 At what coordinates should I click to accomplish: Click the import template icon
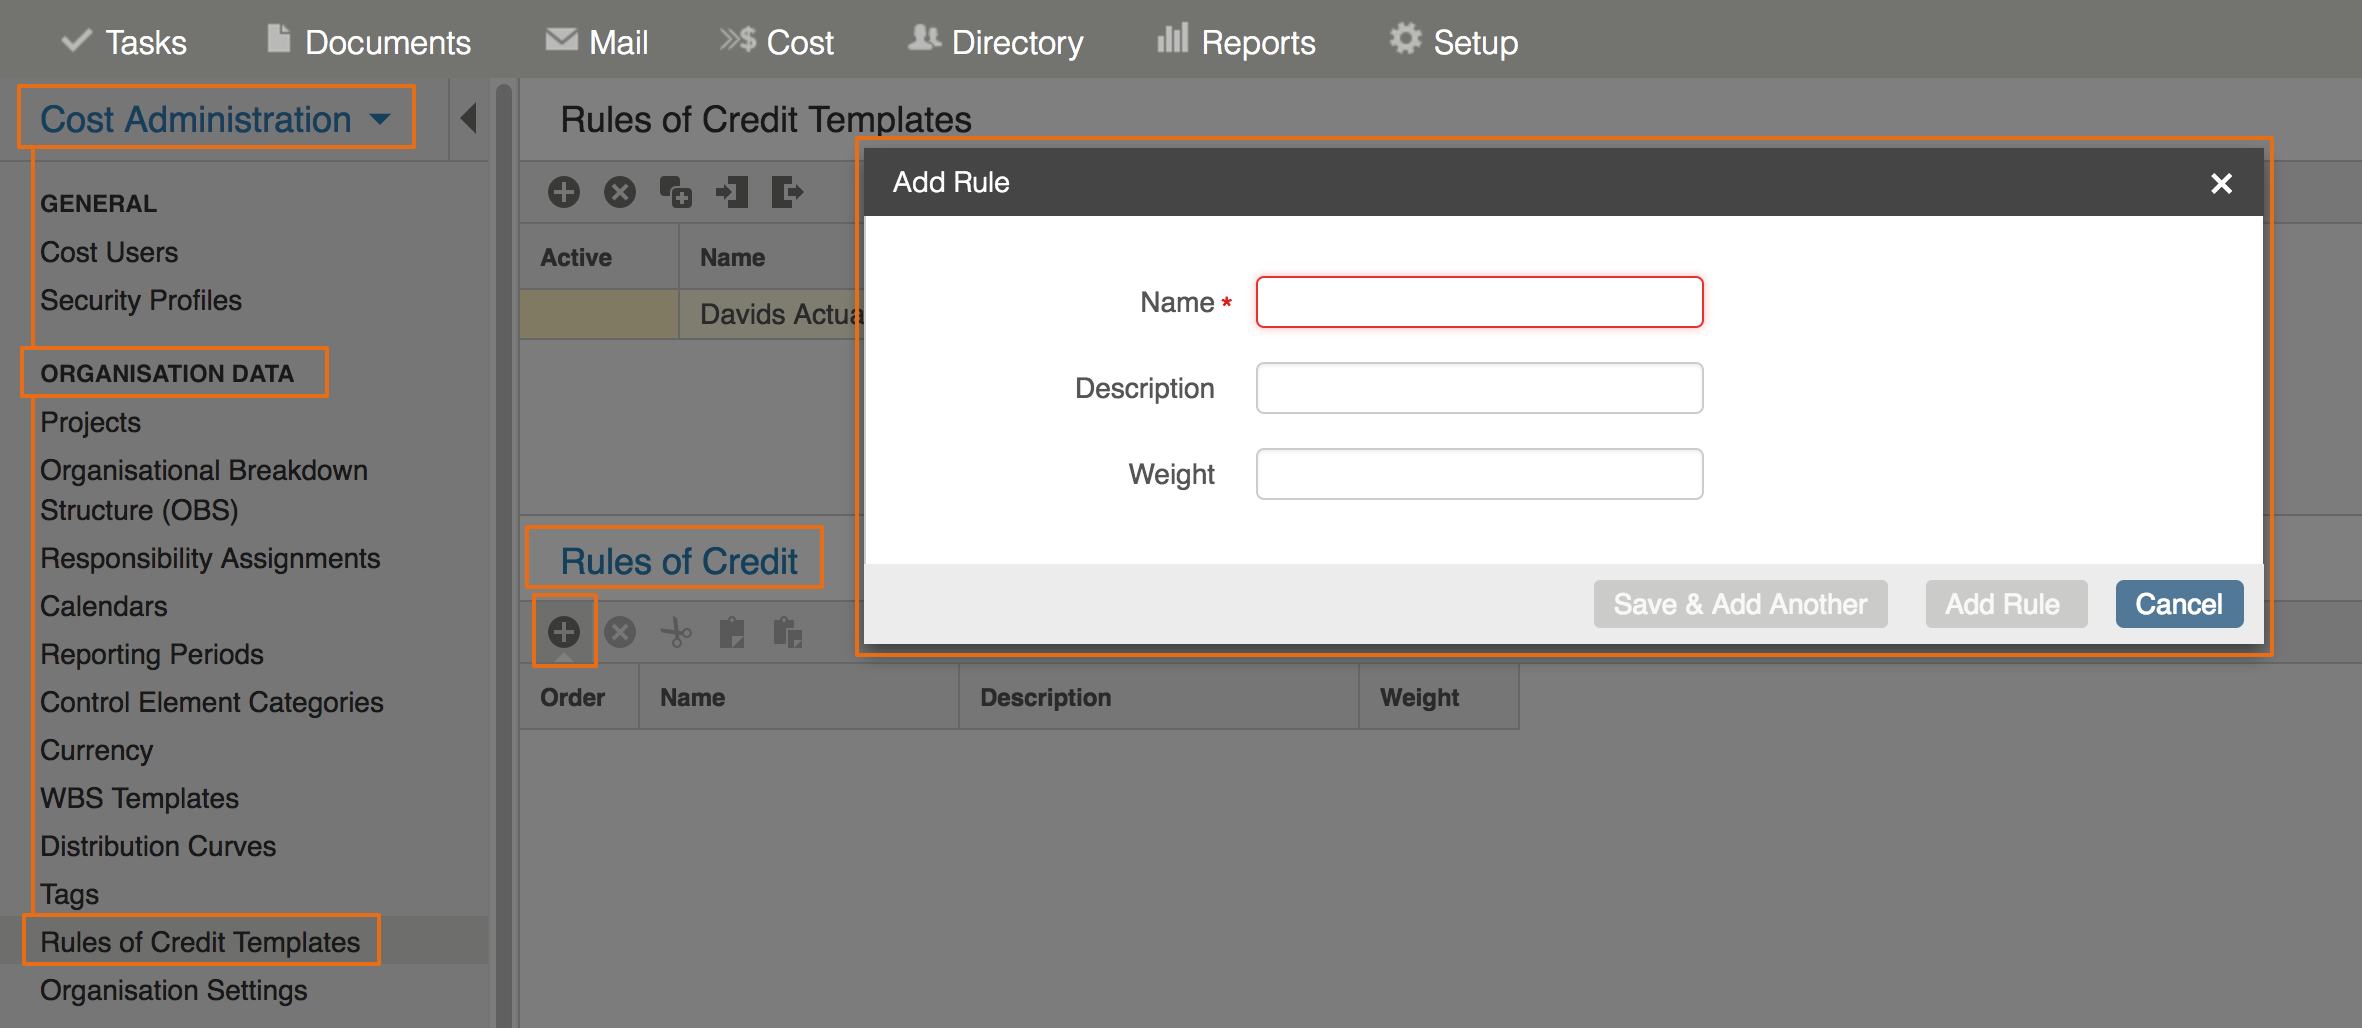click(732, 192)
